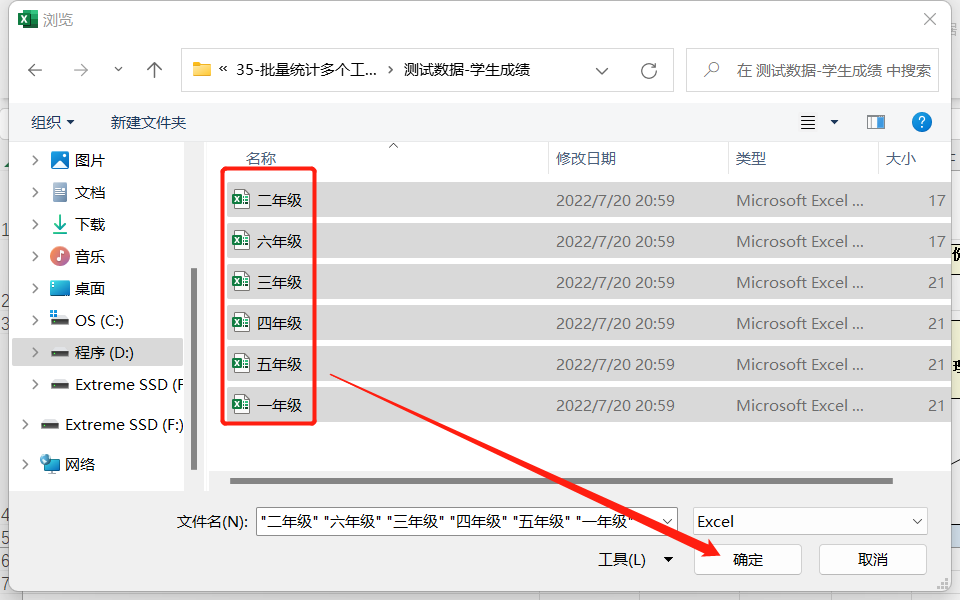The width and height of the screenshot is (960, 600).
Task: Click the Excel app icon in title bar
Action: (x=28, y=20)
